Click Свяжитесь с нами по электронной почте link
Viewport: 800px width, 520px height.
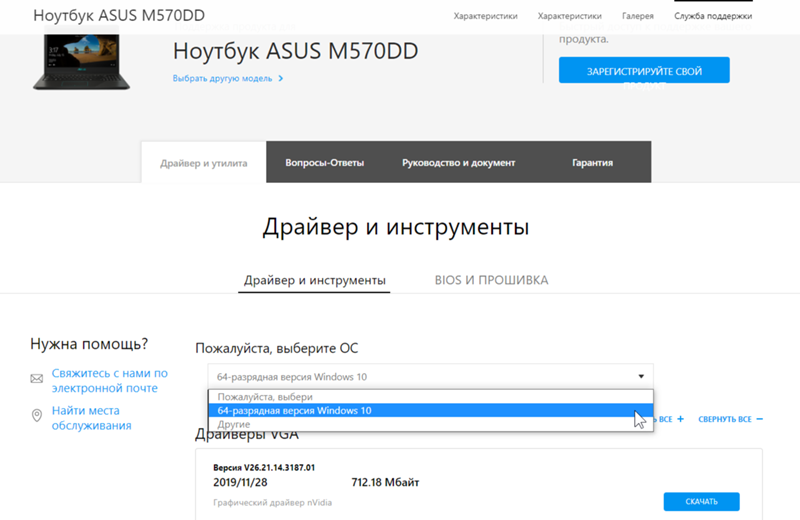click(109, 381)
